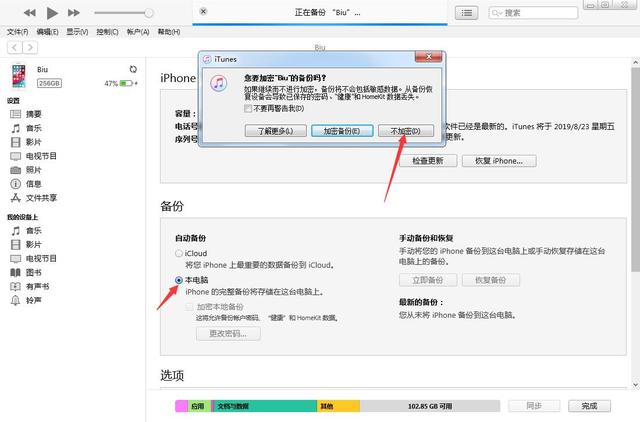Select 照片 in the sidebar
The height and width of the screenshot is (422, 640).
tap(33, 170)
